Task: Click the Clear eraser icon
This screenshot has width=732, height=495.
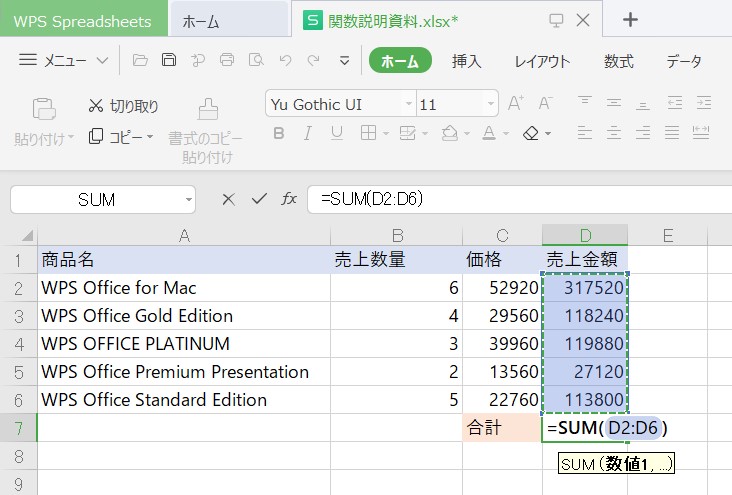Action: coord(531,134)
